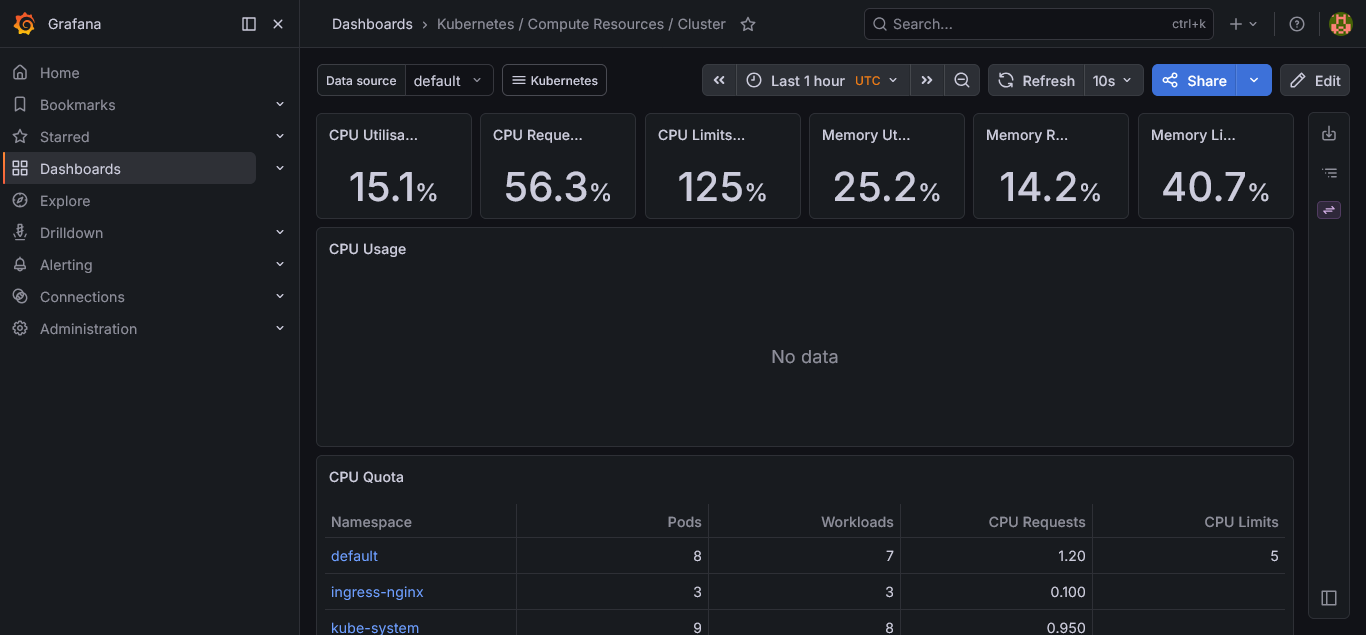The height and width of the screenshot is (635, 1366).
Task: Dock the sidebar menu panel icon
Action: coord(249,24)
